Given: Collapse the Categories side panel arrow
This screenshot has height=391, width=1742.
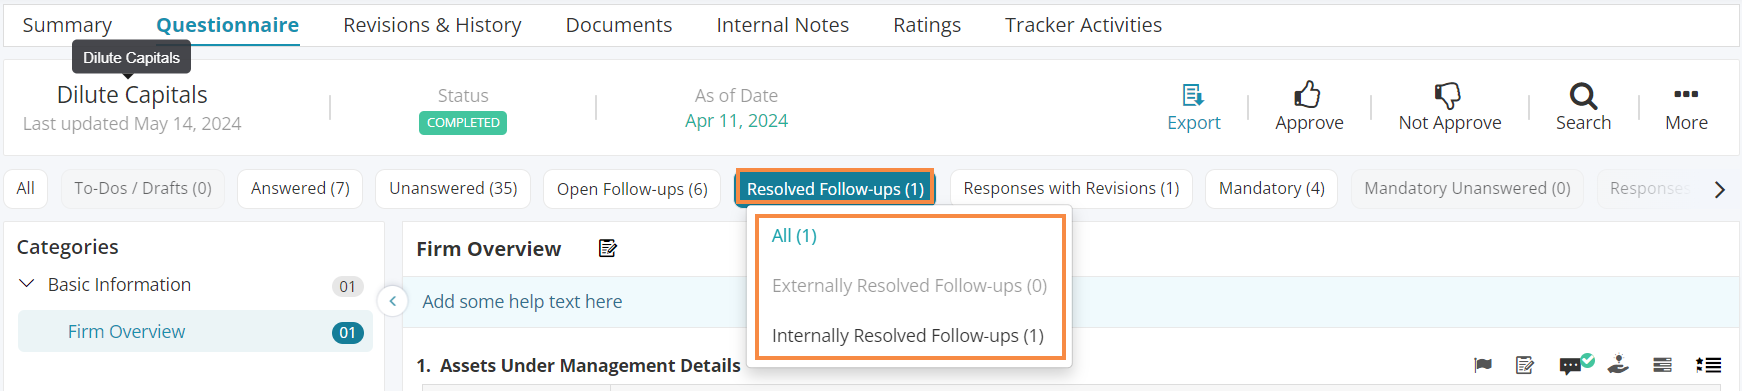Looking at the screenshot, I should pos(392,301).
